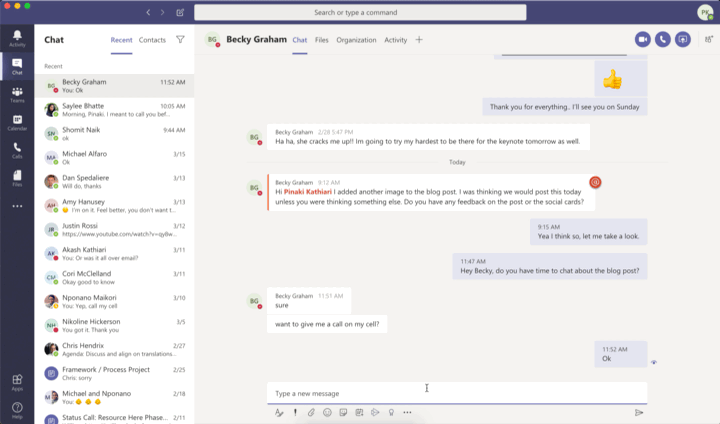Screen dimensions: 720x424
Task: Open the Files section in sidebar
Action: [x=17, y=178]
